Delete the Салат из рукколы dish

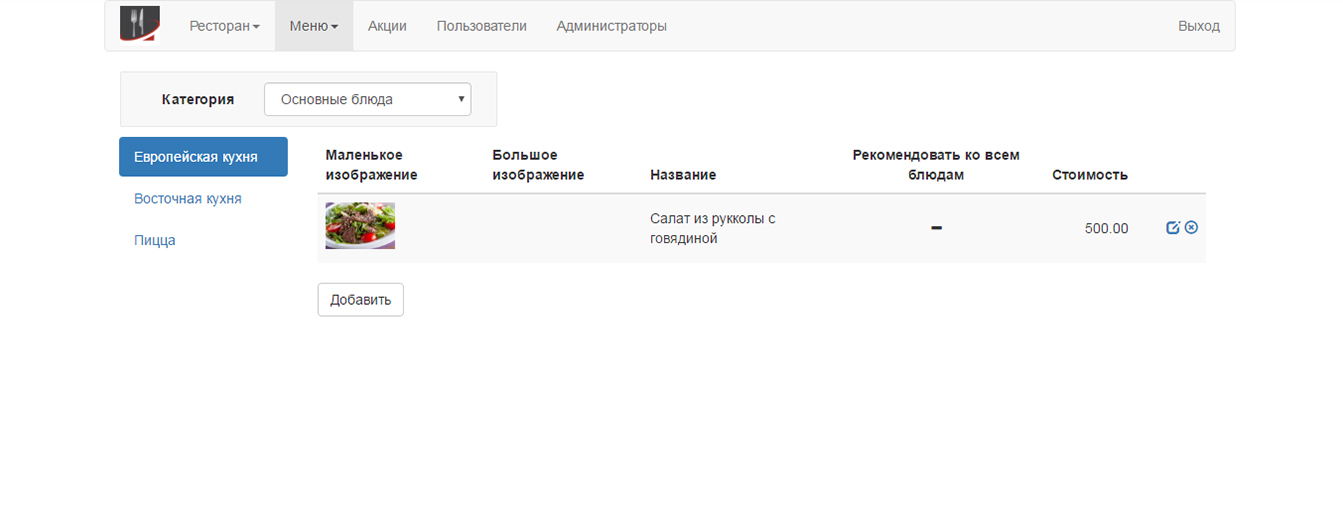[x=1191, y=228]
